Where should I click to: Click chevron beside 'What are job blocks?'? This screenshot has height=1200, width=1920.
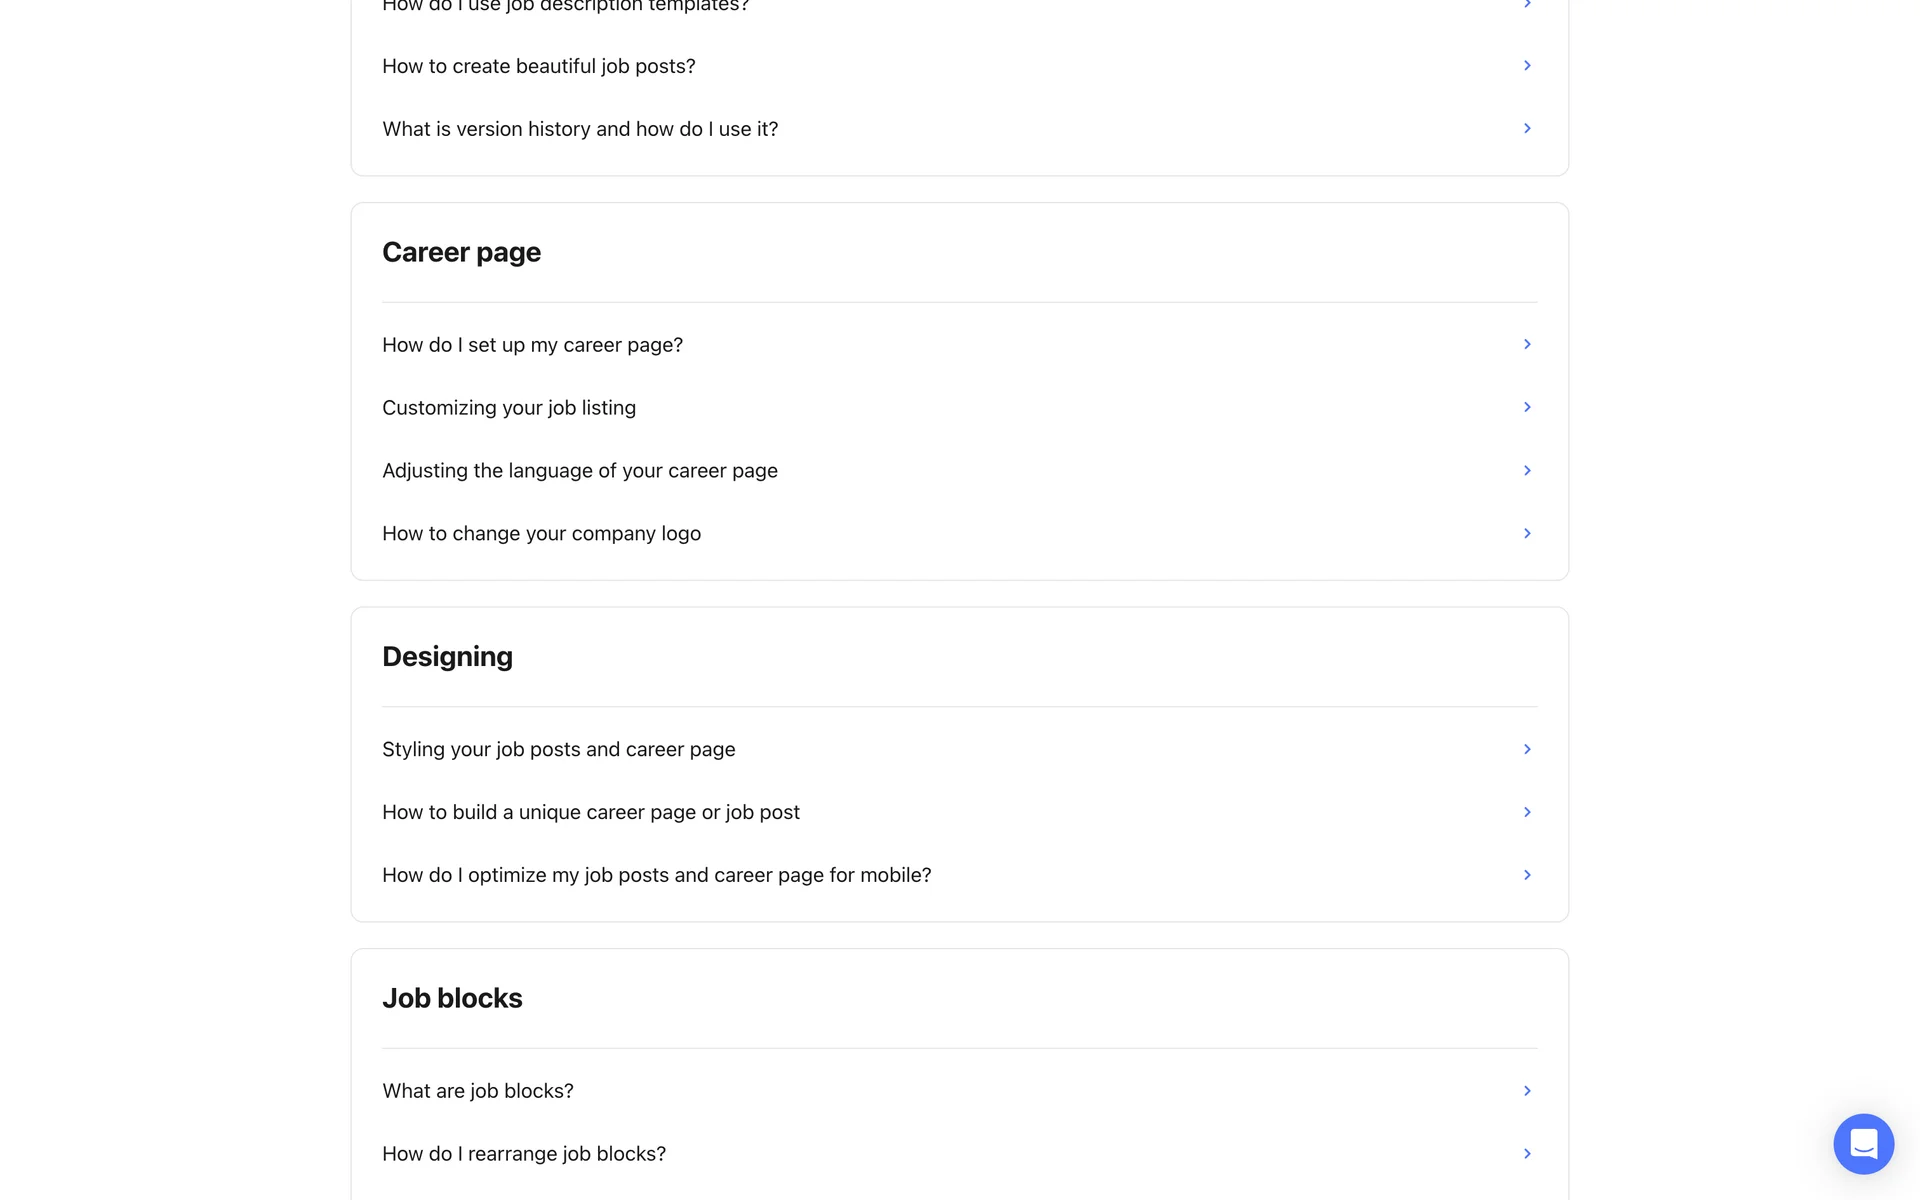[1527, 1091]
